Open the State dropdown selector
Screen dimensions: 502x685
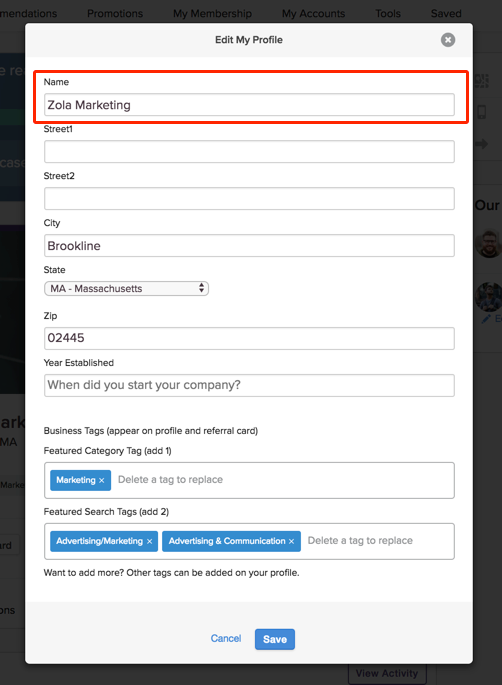(x=126, y=288)
